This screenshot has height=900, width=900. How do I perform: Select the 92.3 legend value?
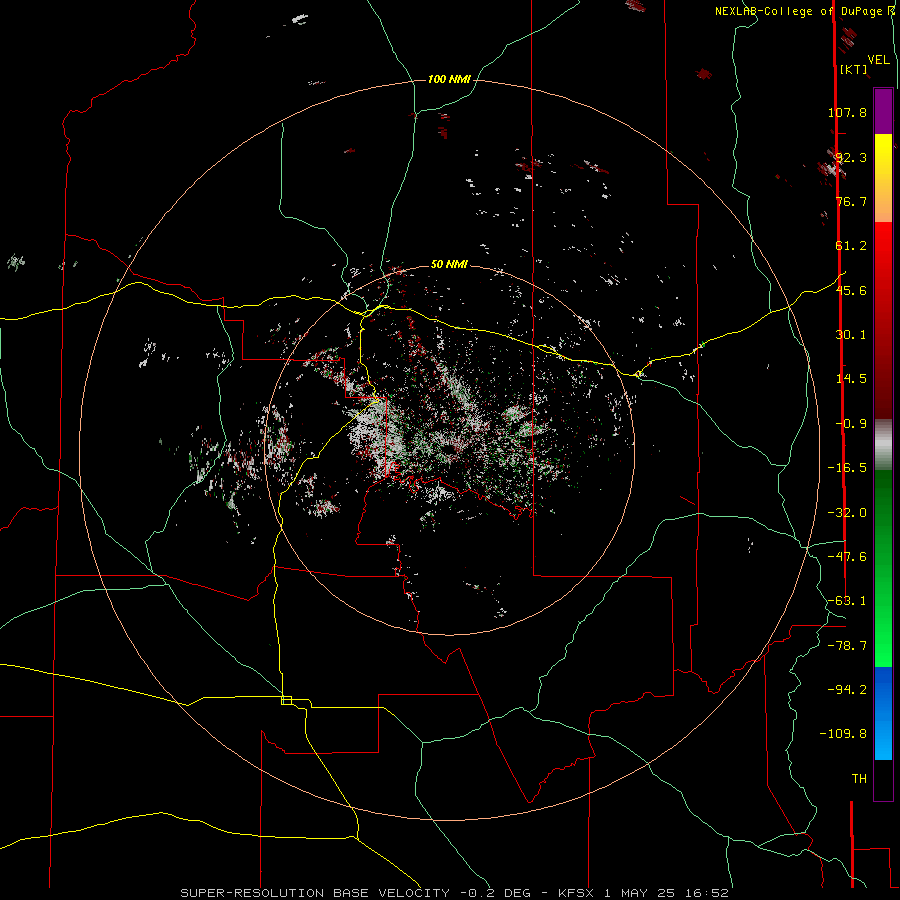click(850, 157)
